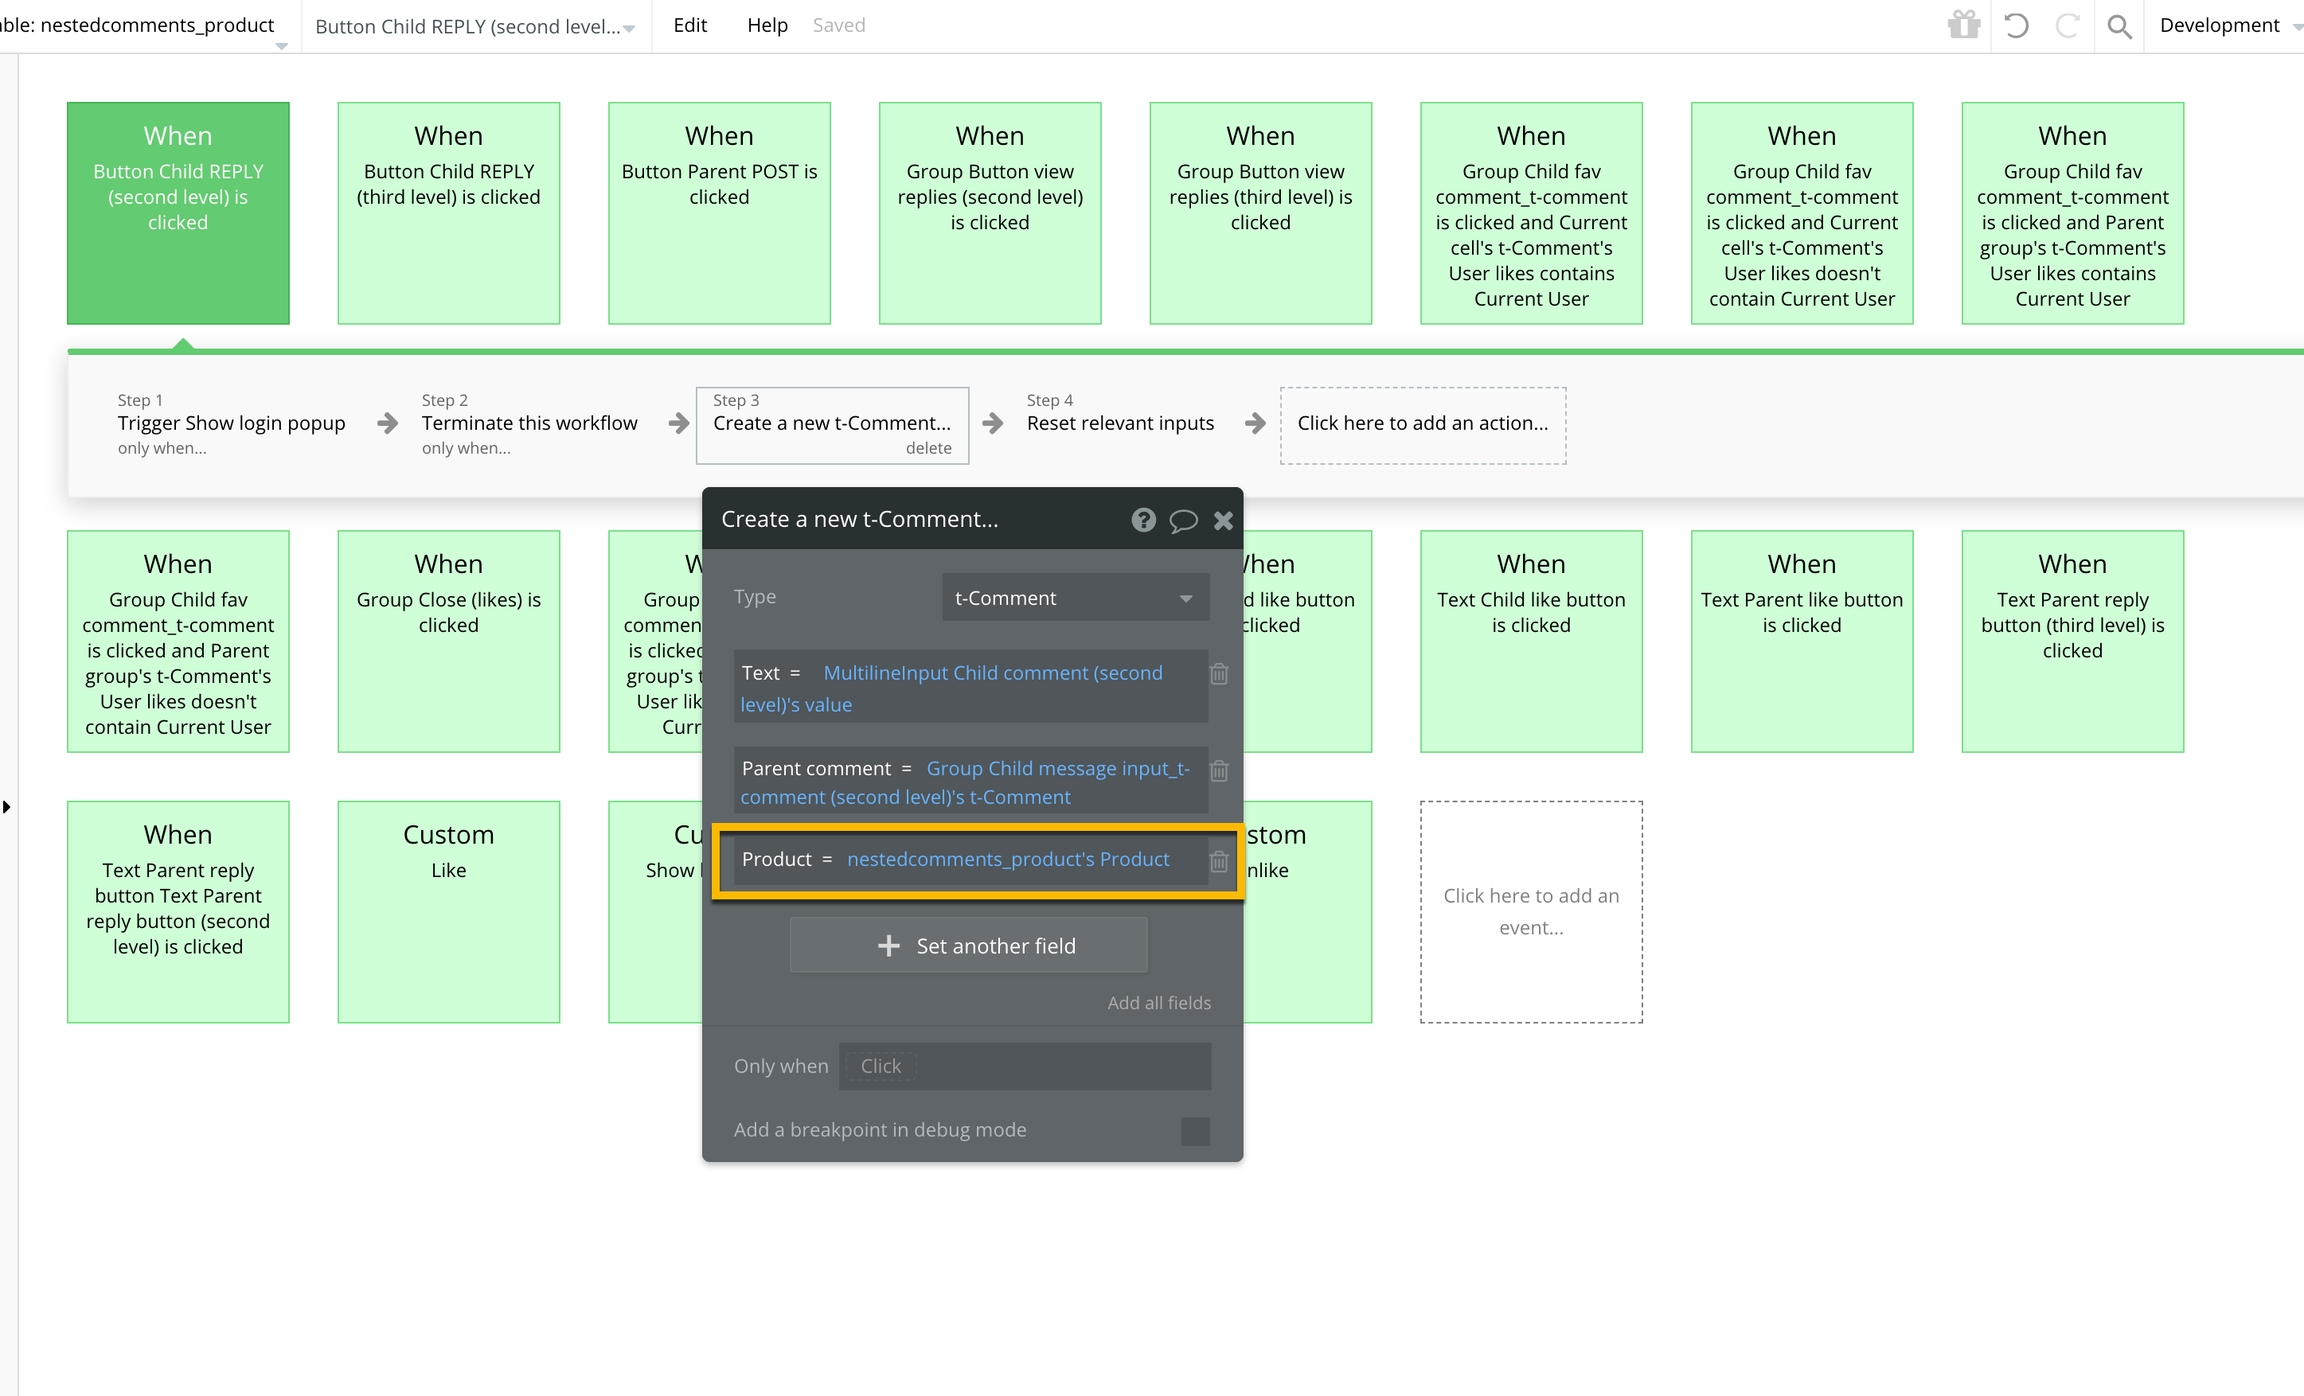The width and height of the screenshot is (2304, 1396).
Task: Remove the Parent comment field via its trash icon
Action: click(x=1219, y=771)
